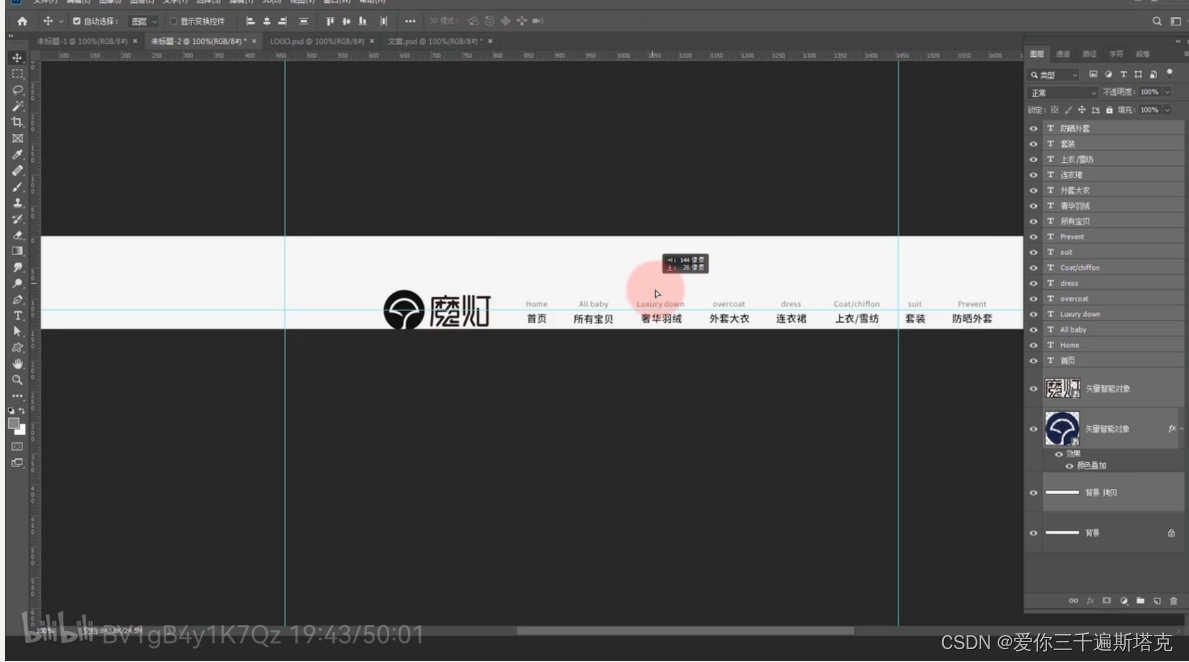Hide the 防晒外套 text layer
The width and height of the screenshot is (1189, 662).
[x=1033, y=129]
